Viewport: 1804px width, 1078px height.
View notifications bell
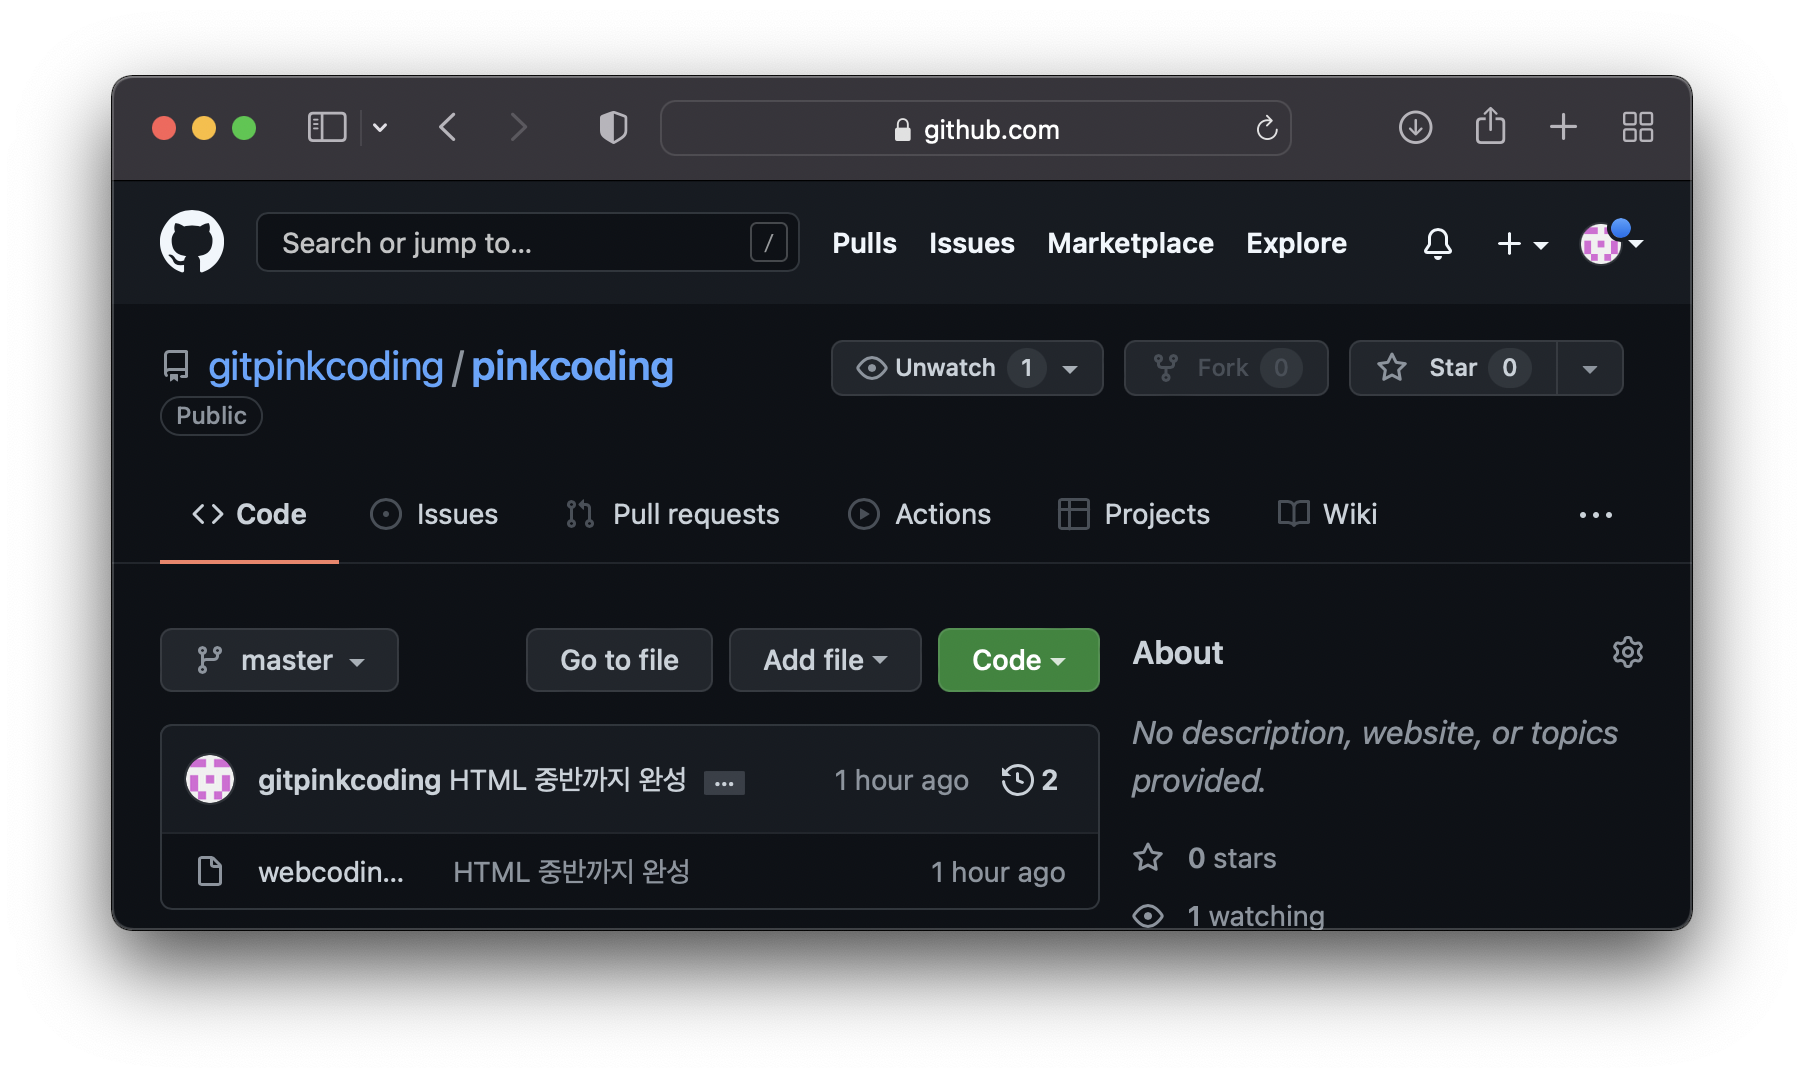coord(1438,243)
